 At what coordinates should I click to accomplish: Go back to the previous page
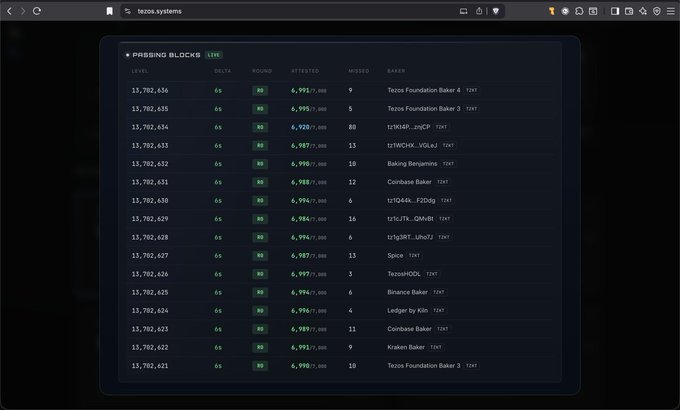click(10, 11)
